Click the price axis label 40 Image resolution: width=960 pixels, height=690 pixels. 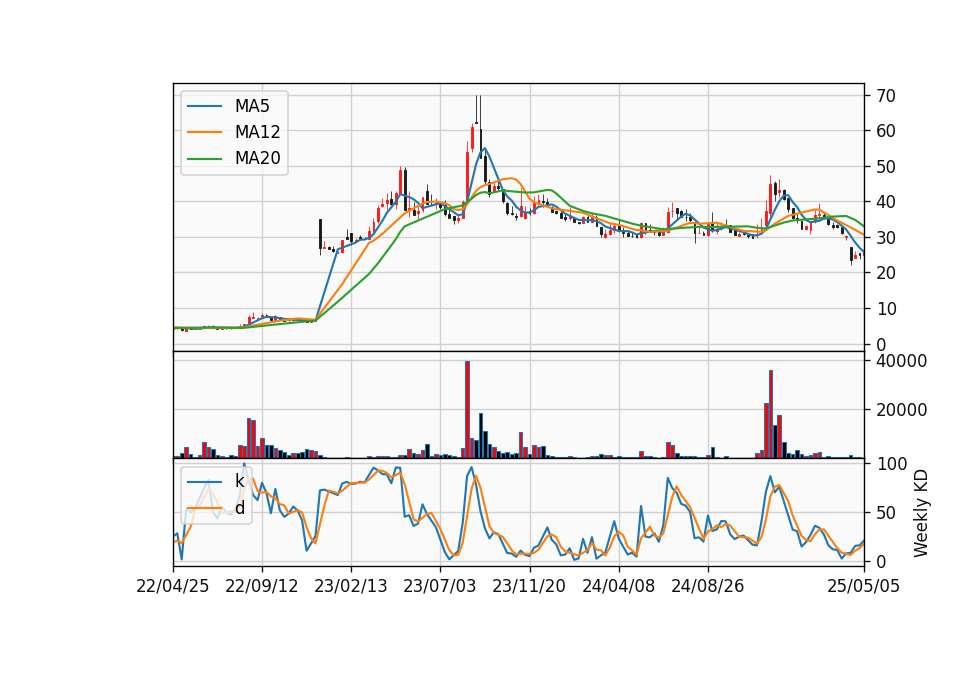[x=886, y=202]
